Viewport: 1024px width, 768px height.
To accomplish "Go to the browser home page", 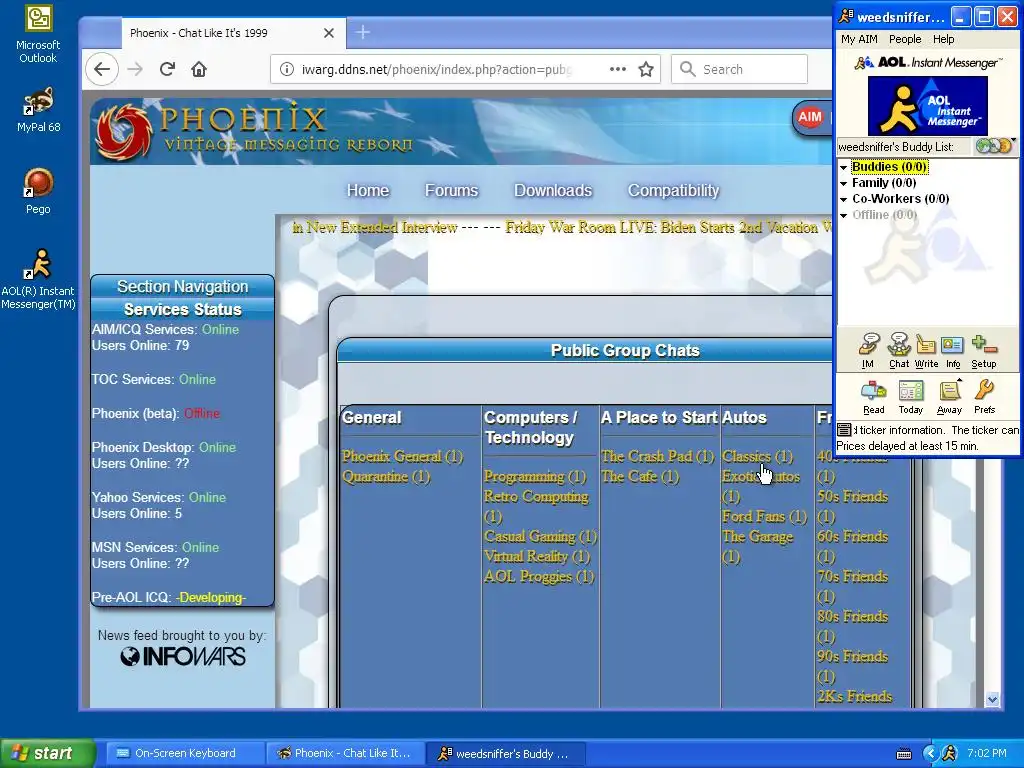I will 199,69.
